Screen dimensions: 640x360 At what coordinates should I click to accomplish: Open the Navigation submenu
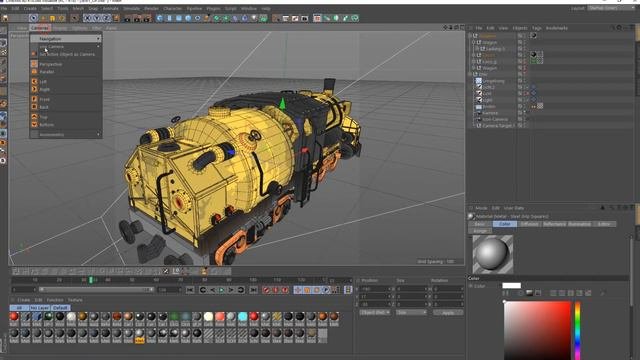66,38
